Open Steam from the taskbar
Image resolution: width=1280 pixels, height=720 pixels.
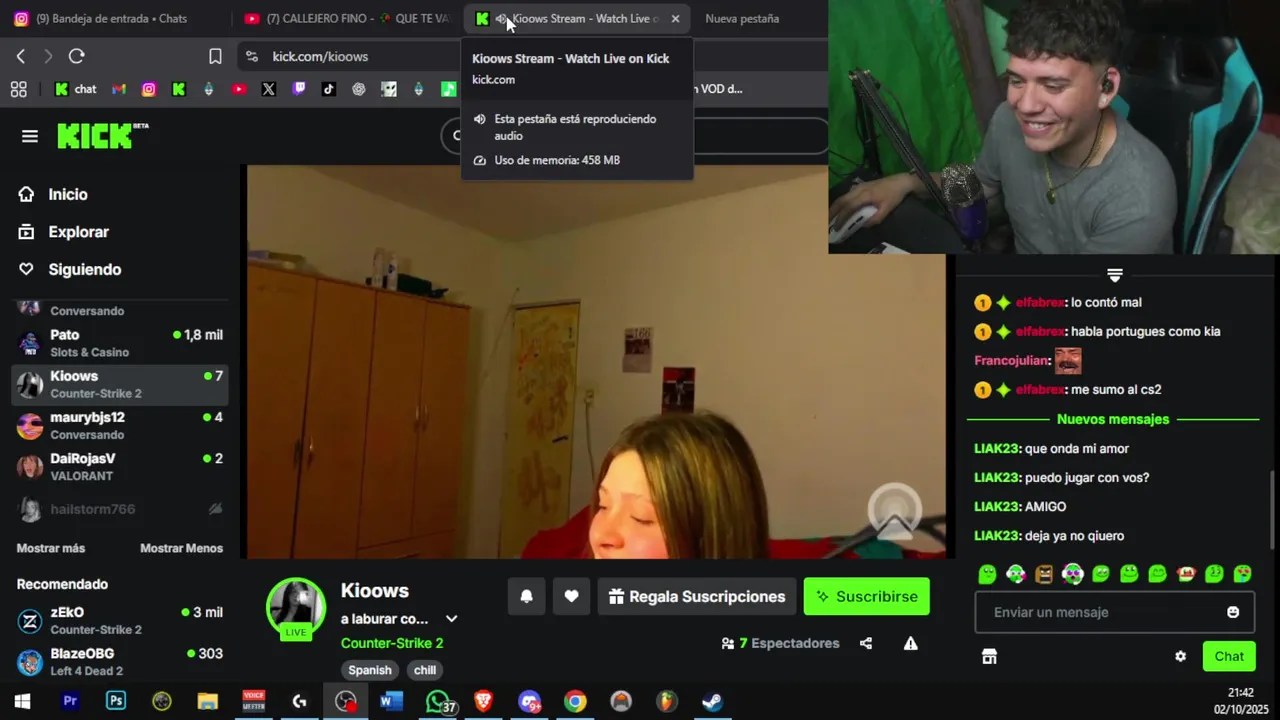point(712,701)
